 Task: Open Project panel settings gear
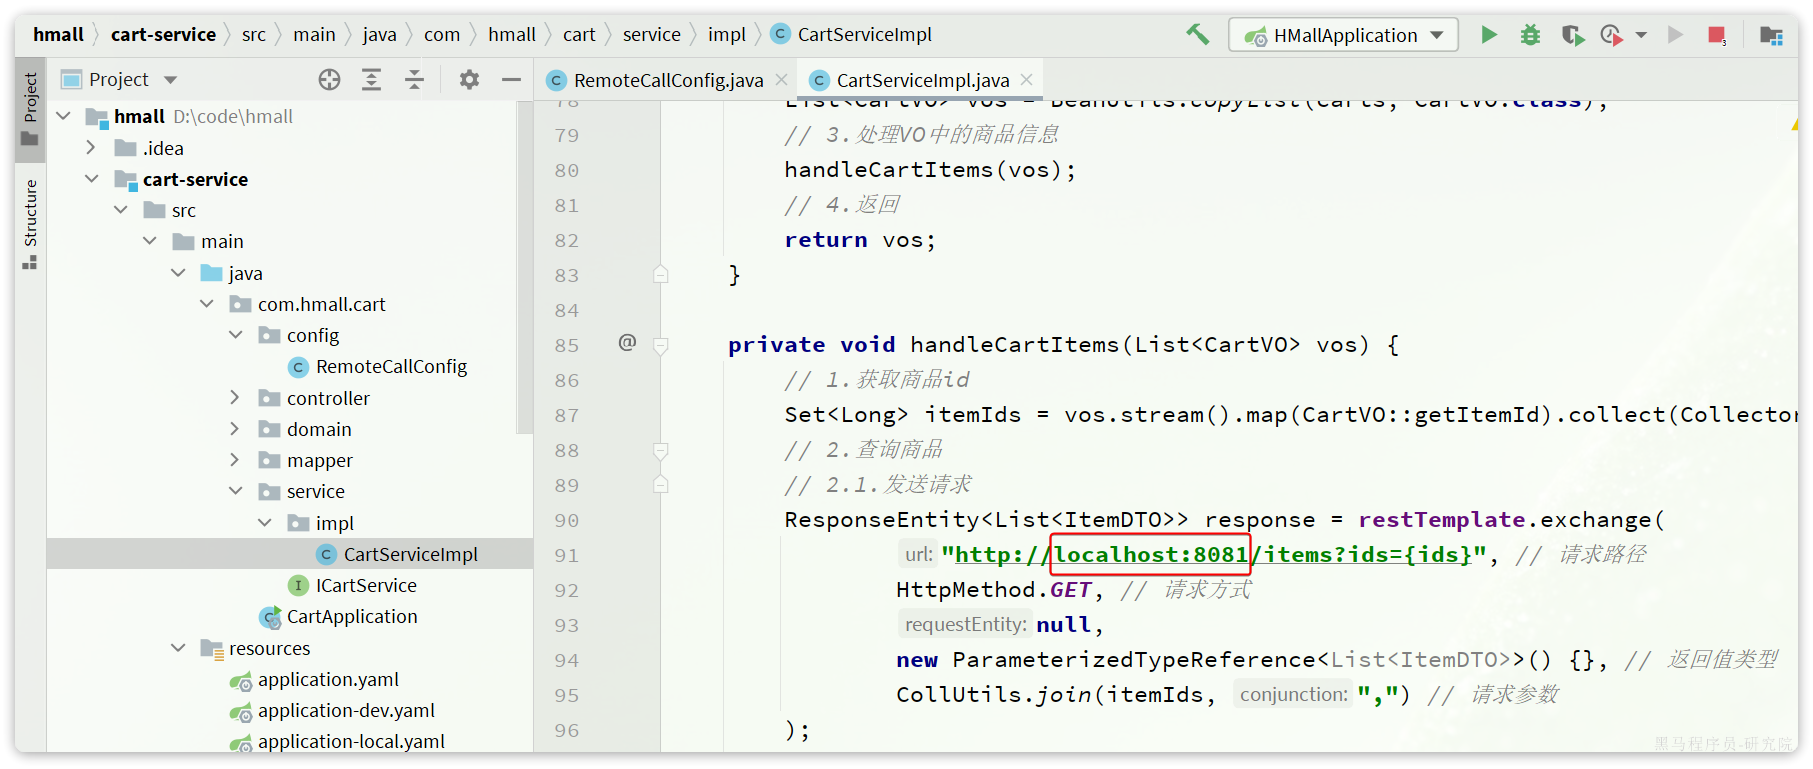point(469,80)
